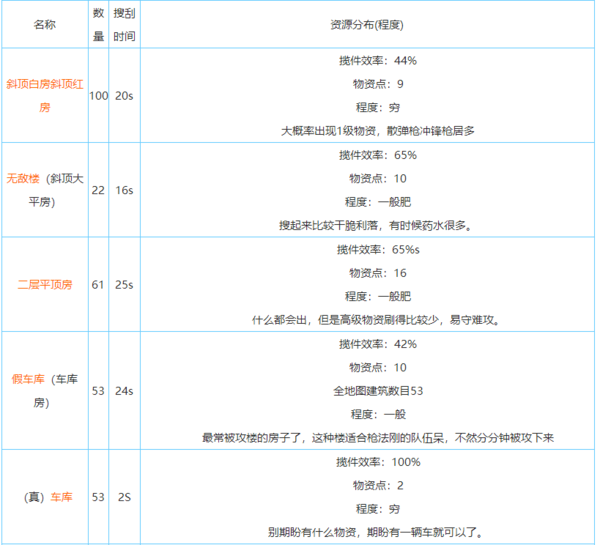
Task: Select the quantity cell reading 100
Action: pos(99,96)
